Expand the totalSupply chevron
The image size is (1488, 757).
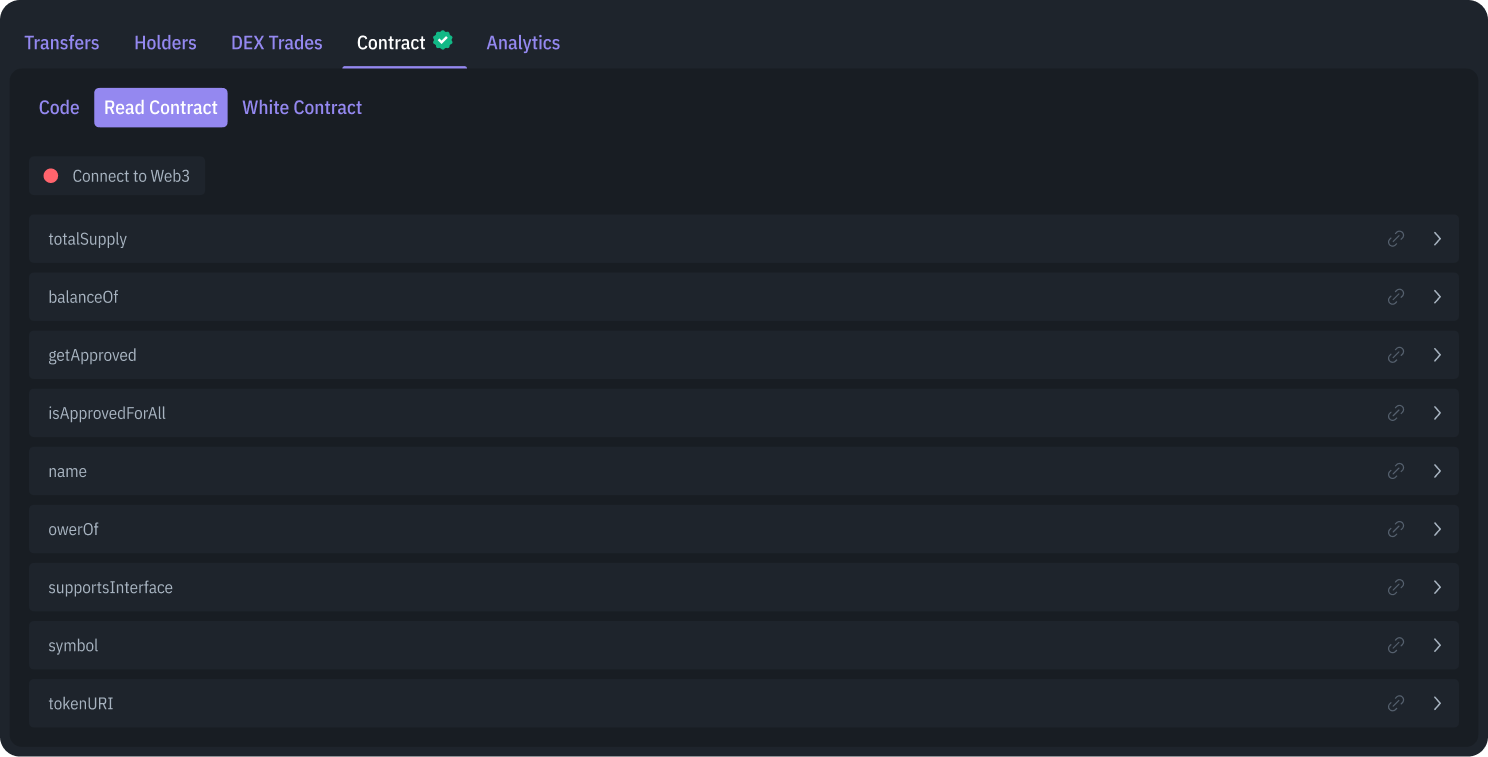(1437, 239)
